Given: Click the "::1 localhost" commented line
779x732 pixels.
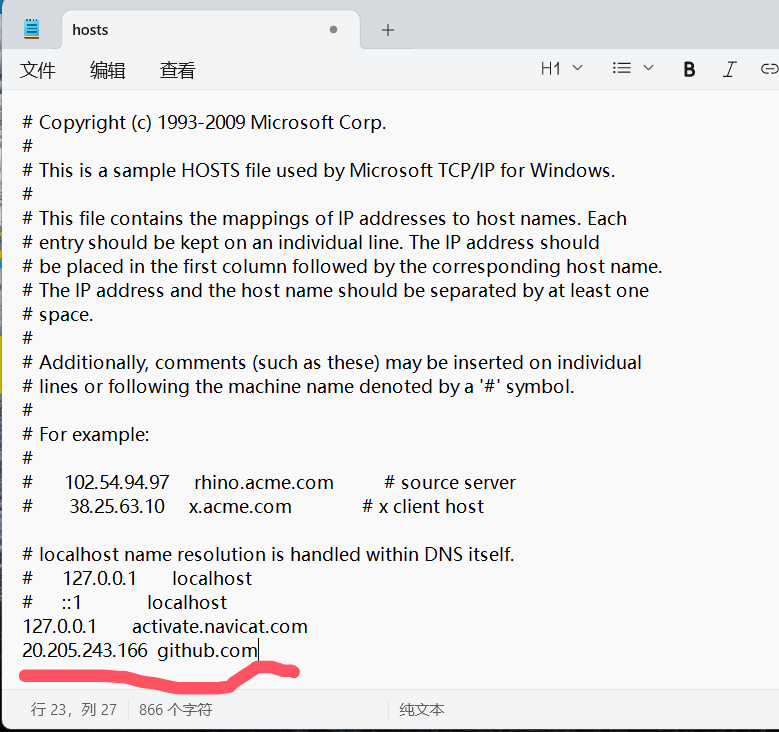Looking at the screenshot, I should 125,602.
